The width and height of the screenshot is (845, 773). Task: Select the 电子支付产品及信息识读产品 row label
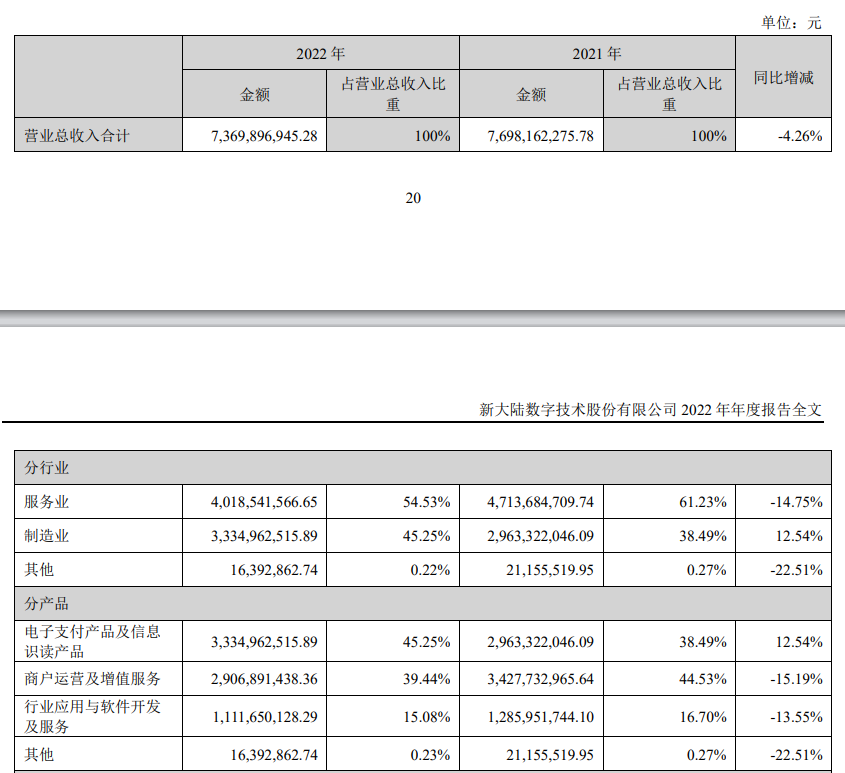tap(91, 641)
